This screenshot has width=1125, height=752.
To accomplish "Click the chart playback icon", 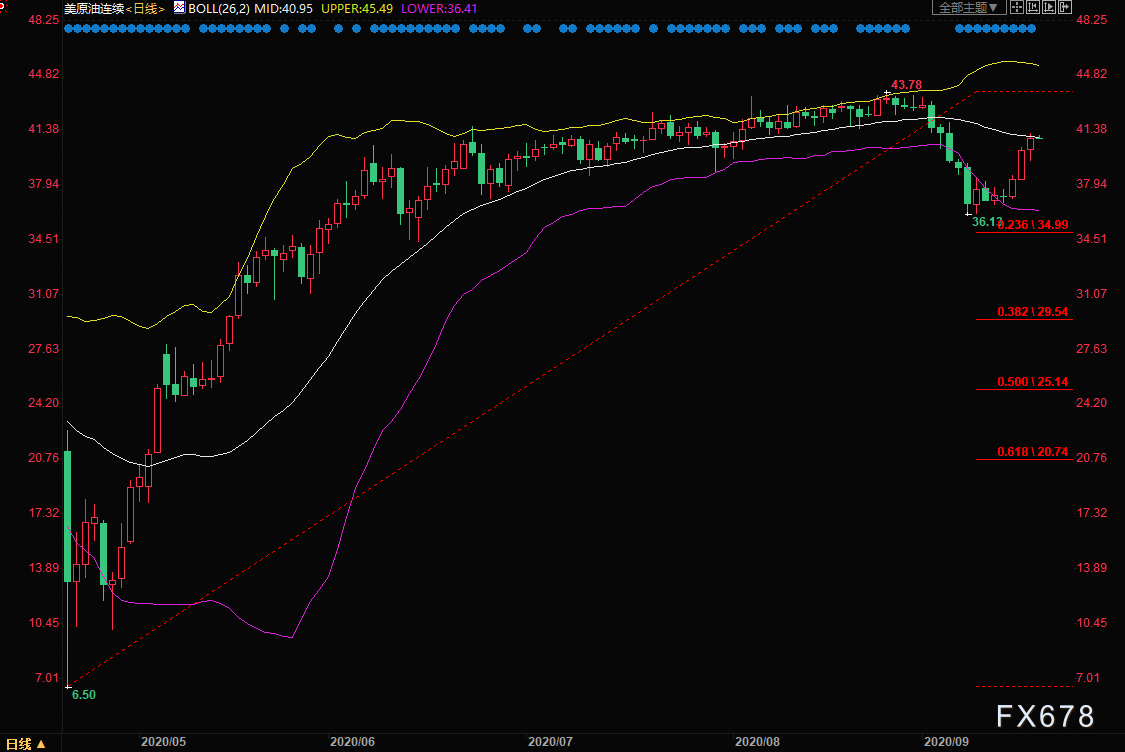I will 1049,7.
